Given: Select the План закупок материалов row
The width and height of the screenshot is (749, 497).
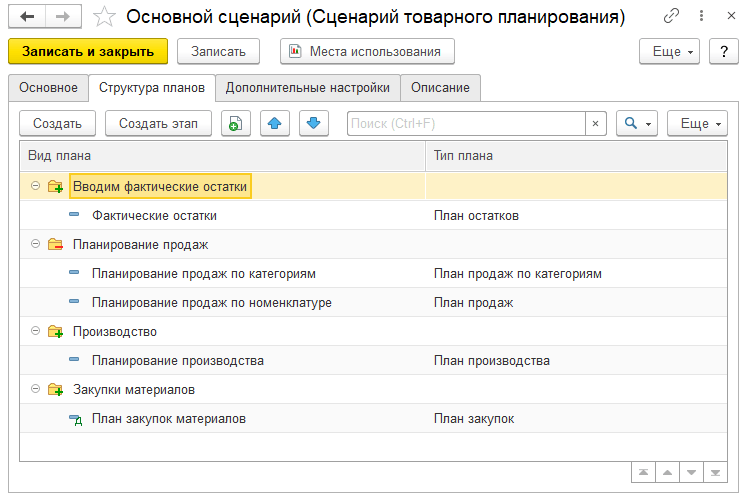Looking at the screenshot, I should coord(168,419).
